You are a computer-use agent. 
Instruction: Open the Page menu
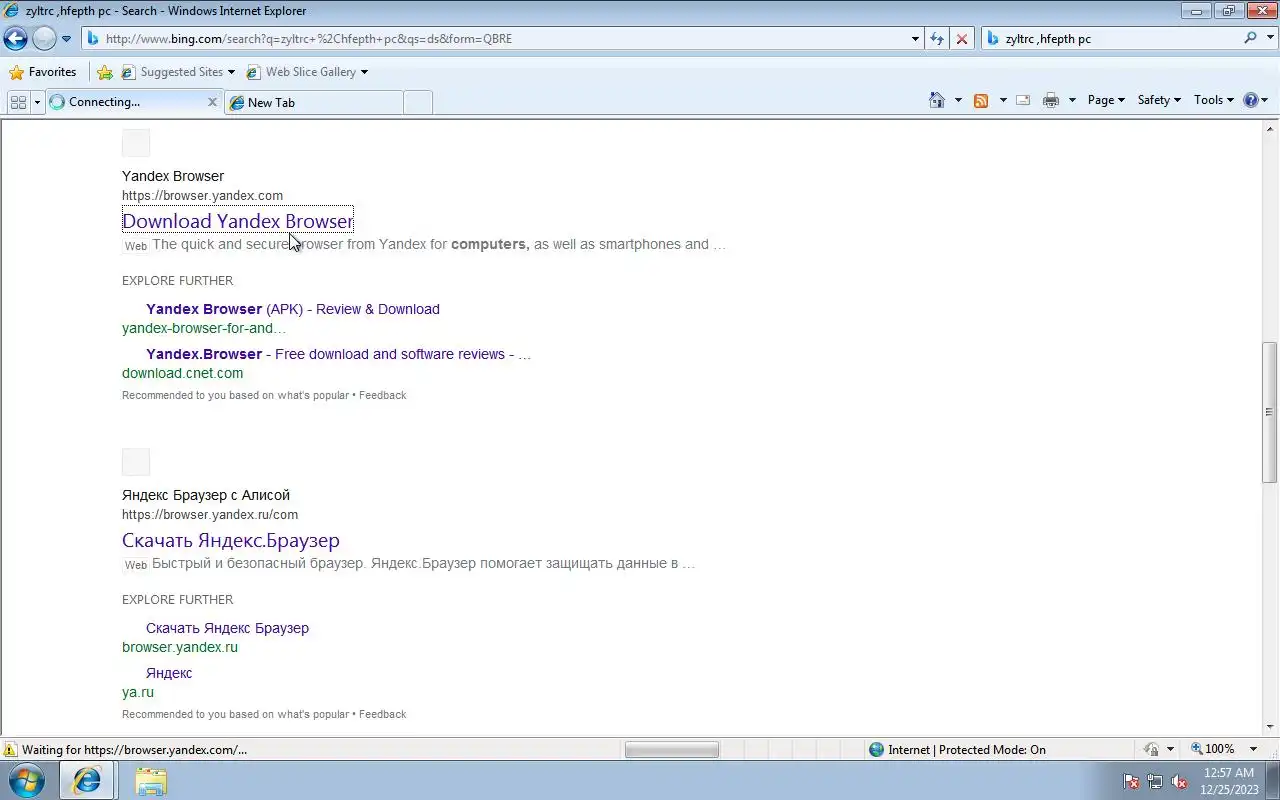[x=1106, y=100]
